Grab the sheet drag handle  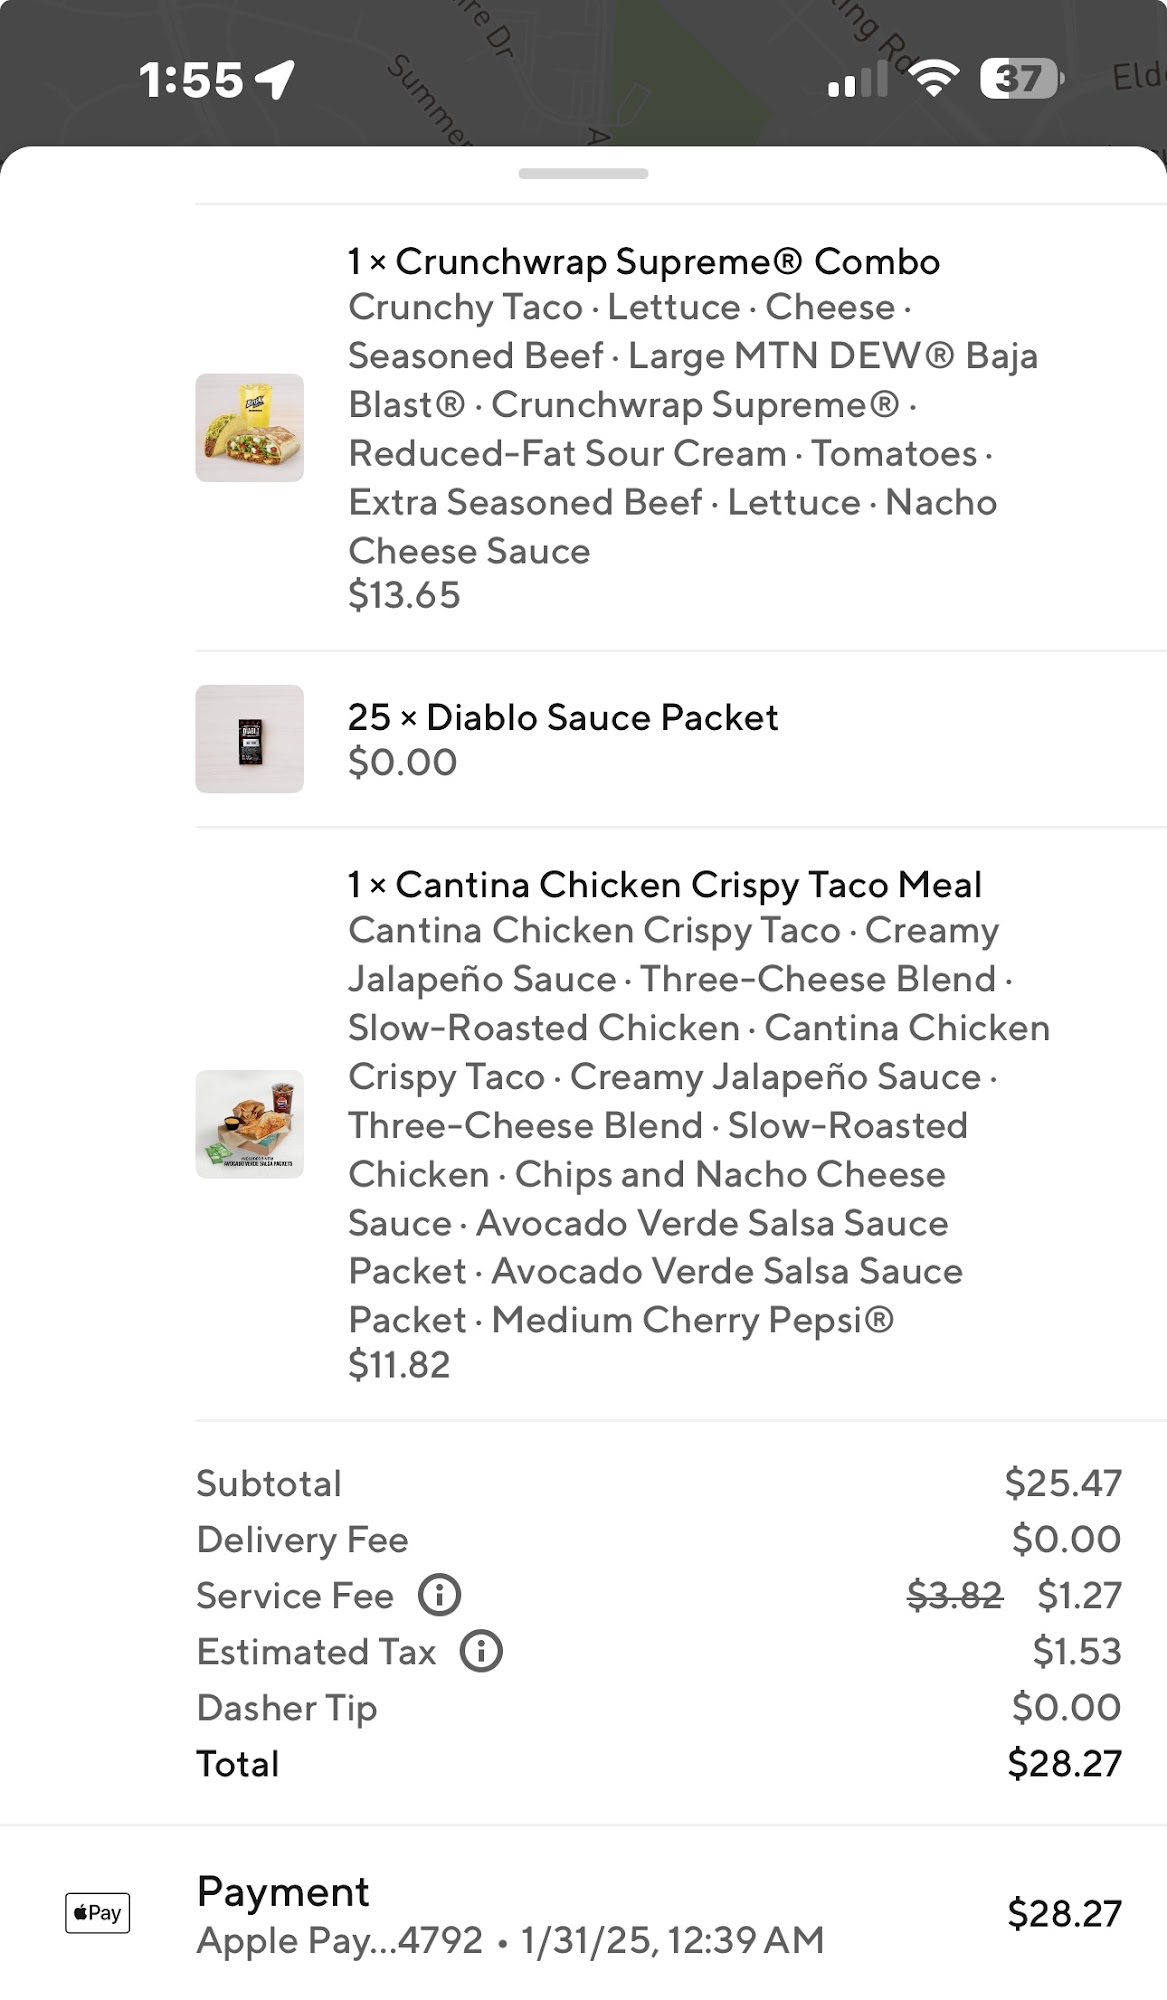tap(583, 174)
